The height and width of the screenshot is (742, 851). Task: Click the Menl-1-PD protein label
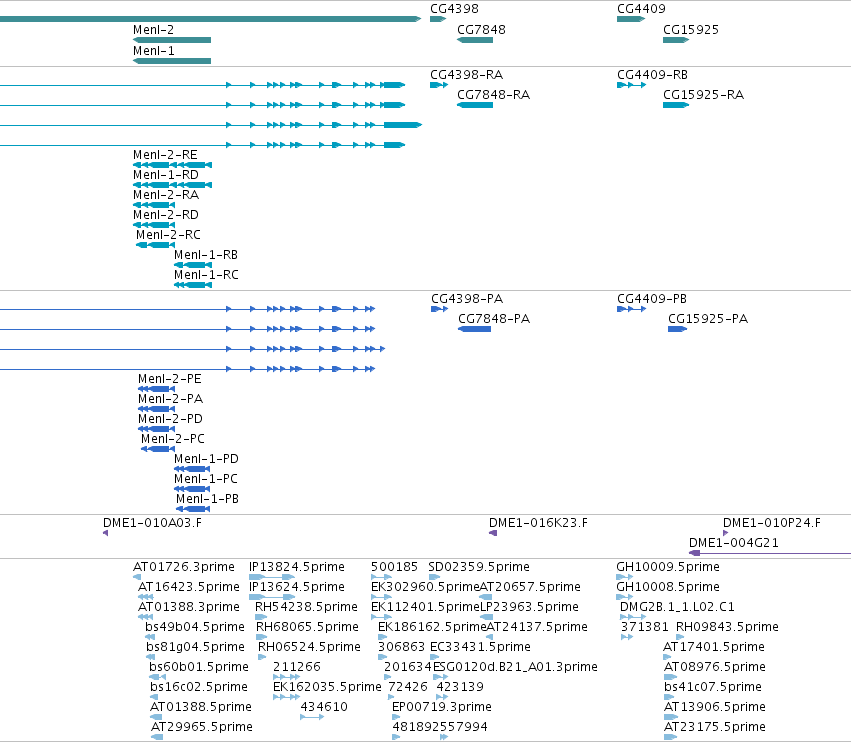[206, 459]
